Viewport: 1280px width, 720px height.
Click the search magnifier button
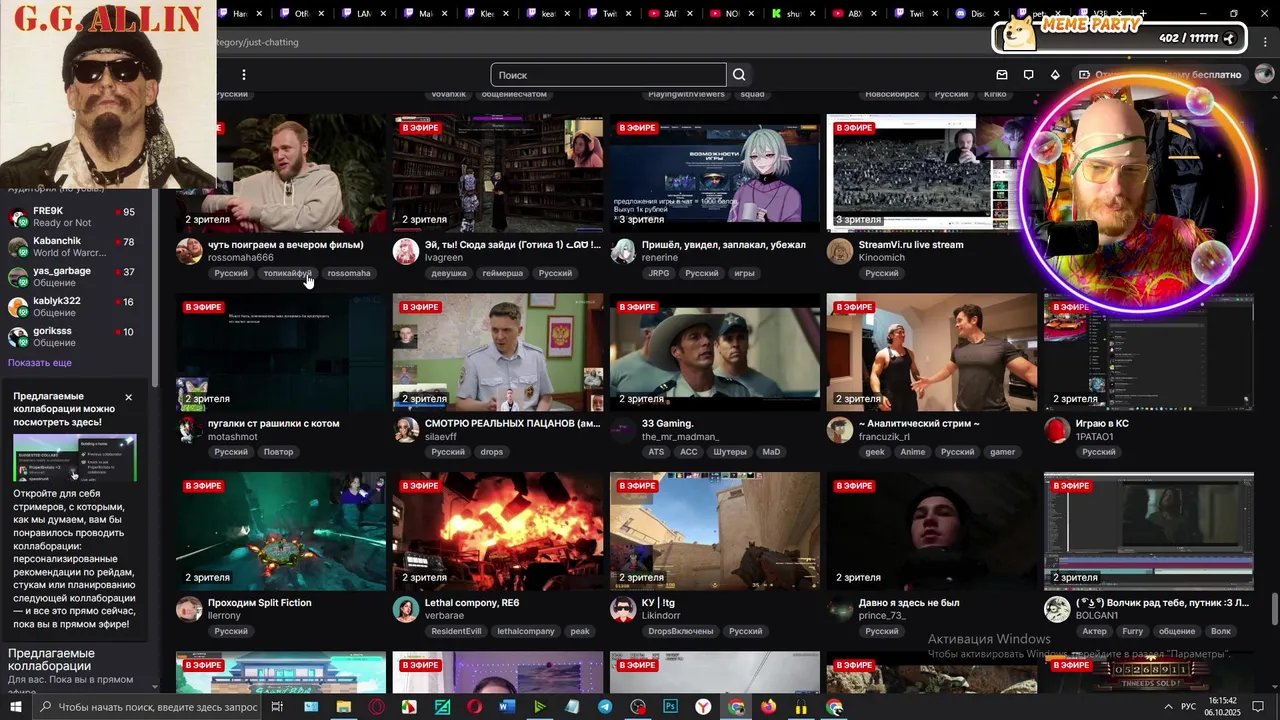739,75
